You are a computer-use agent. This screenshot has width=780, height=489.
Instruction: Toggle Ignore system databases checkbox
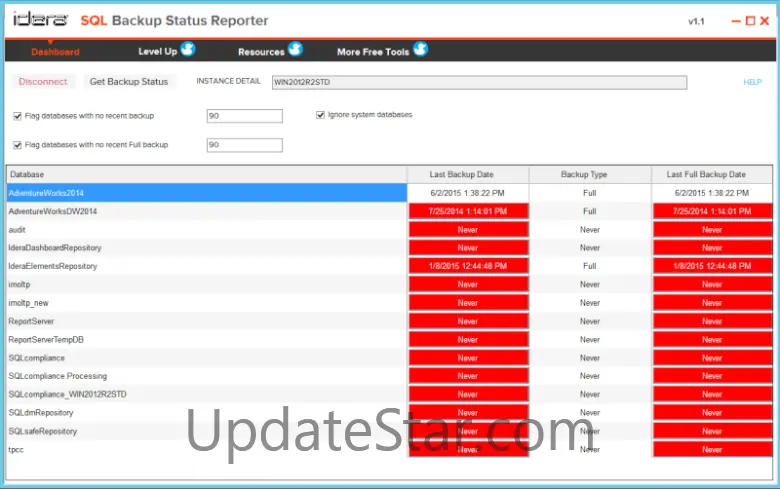(x=320, y=115)
